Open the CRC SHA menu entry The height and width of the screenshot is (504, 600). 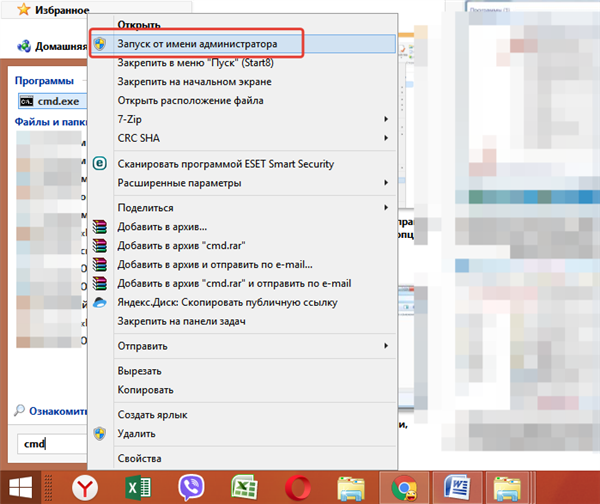(x=243, y=138)
